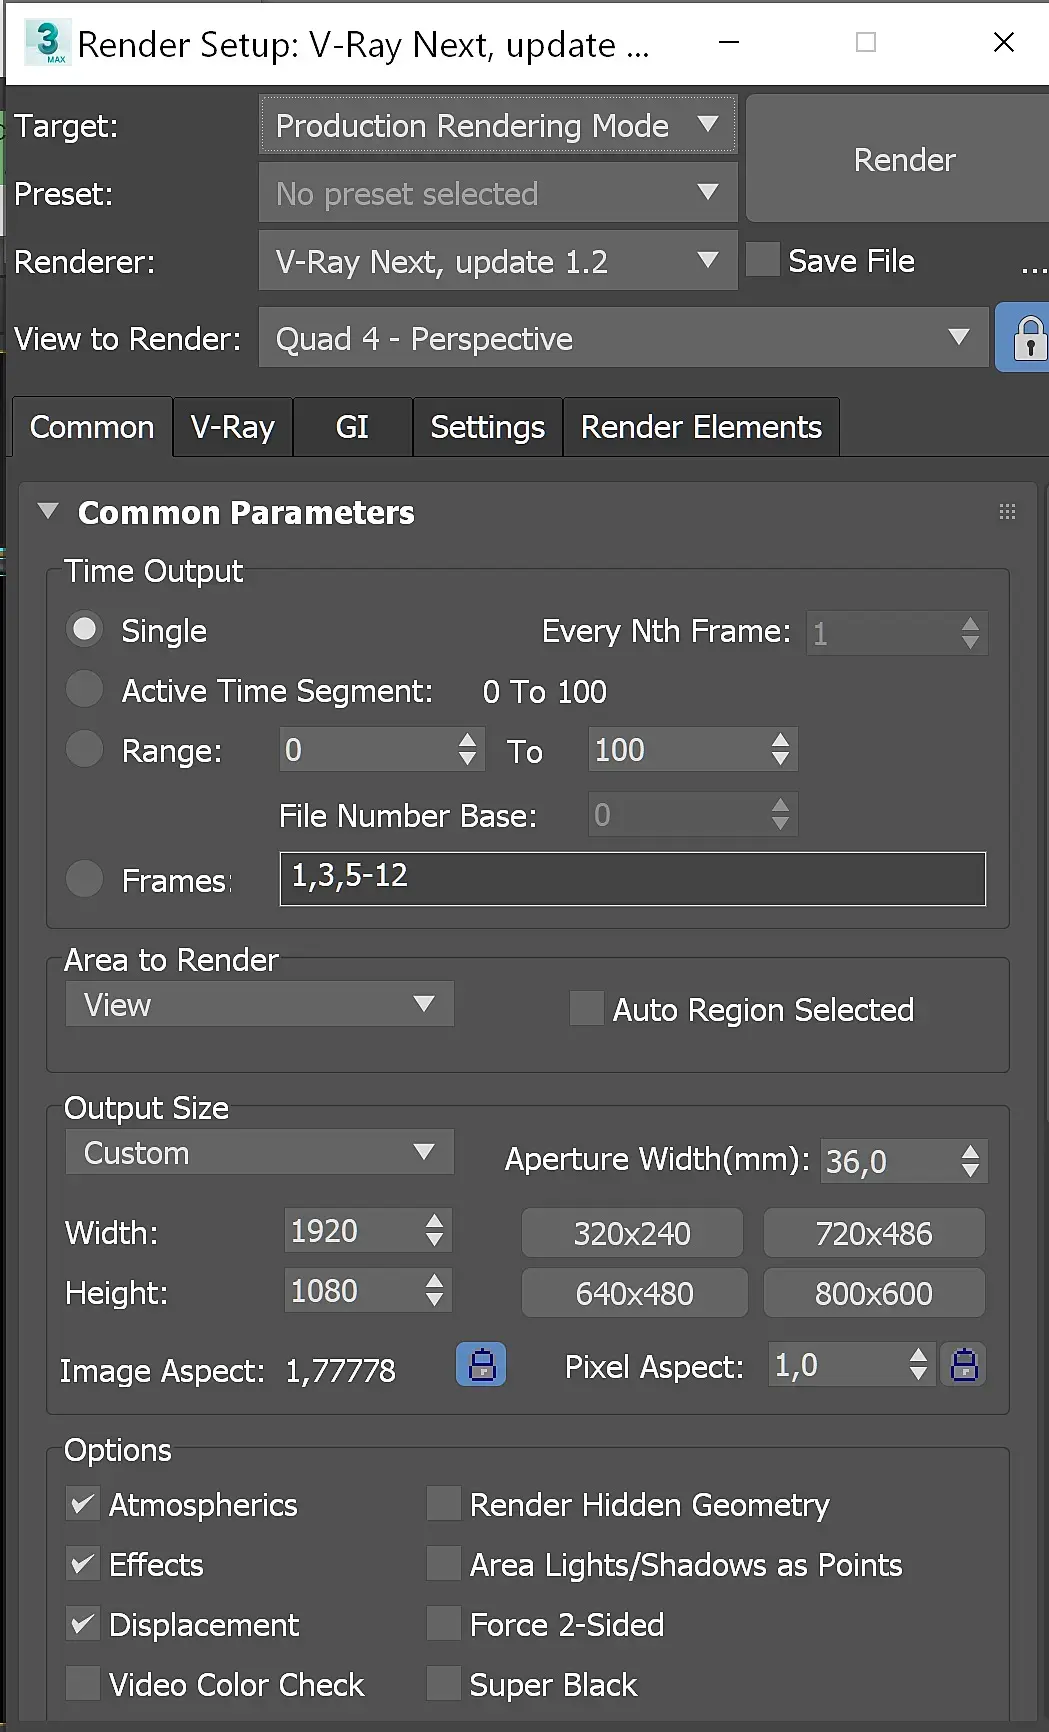Screen dimensions: 1049x1732
Task: Switch to the V-Ray tab
Action: (232, 427)
